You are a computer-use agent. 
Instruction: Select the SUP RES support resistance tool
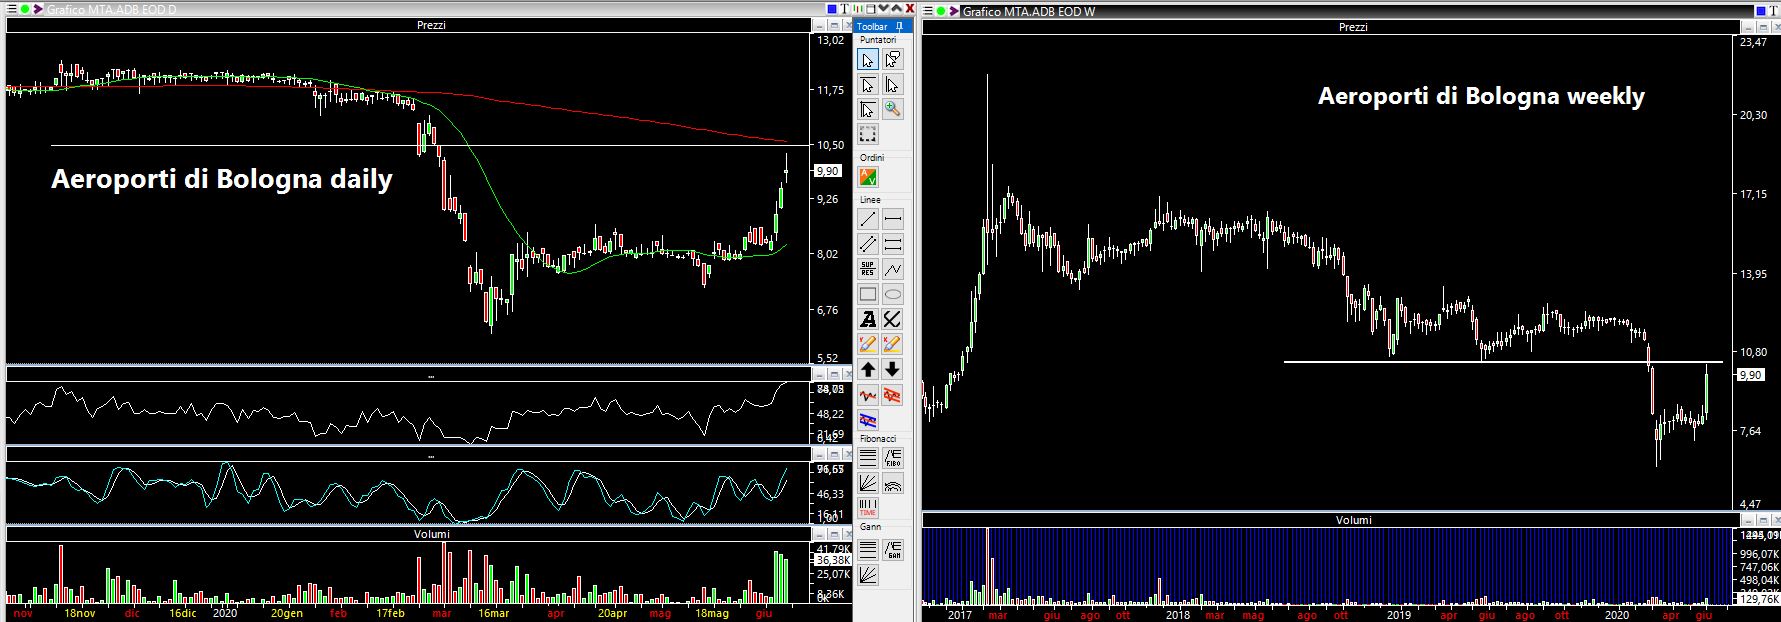point(868,269)
